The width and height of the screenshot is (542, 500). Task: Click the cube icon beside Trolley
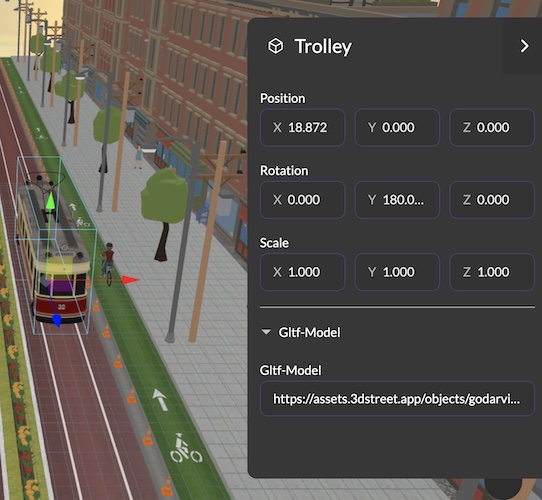point(275,46)
